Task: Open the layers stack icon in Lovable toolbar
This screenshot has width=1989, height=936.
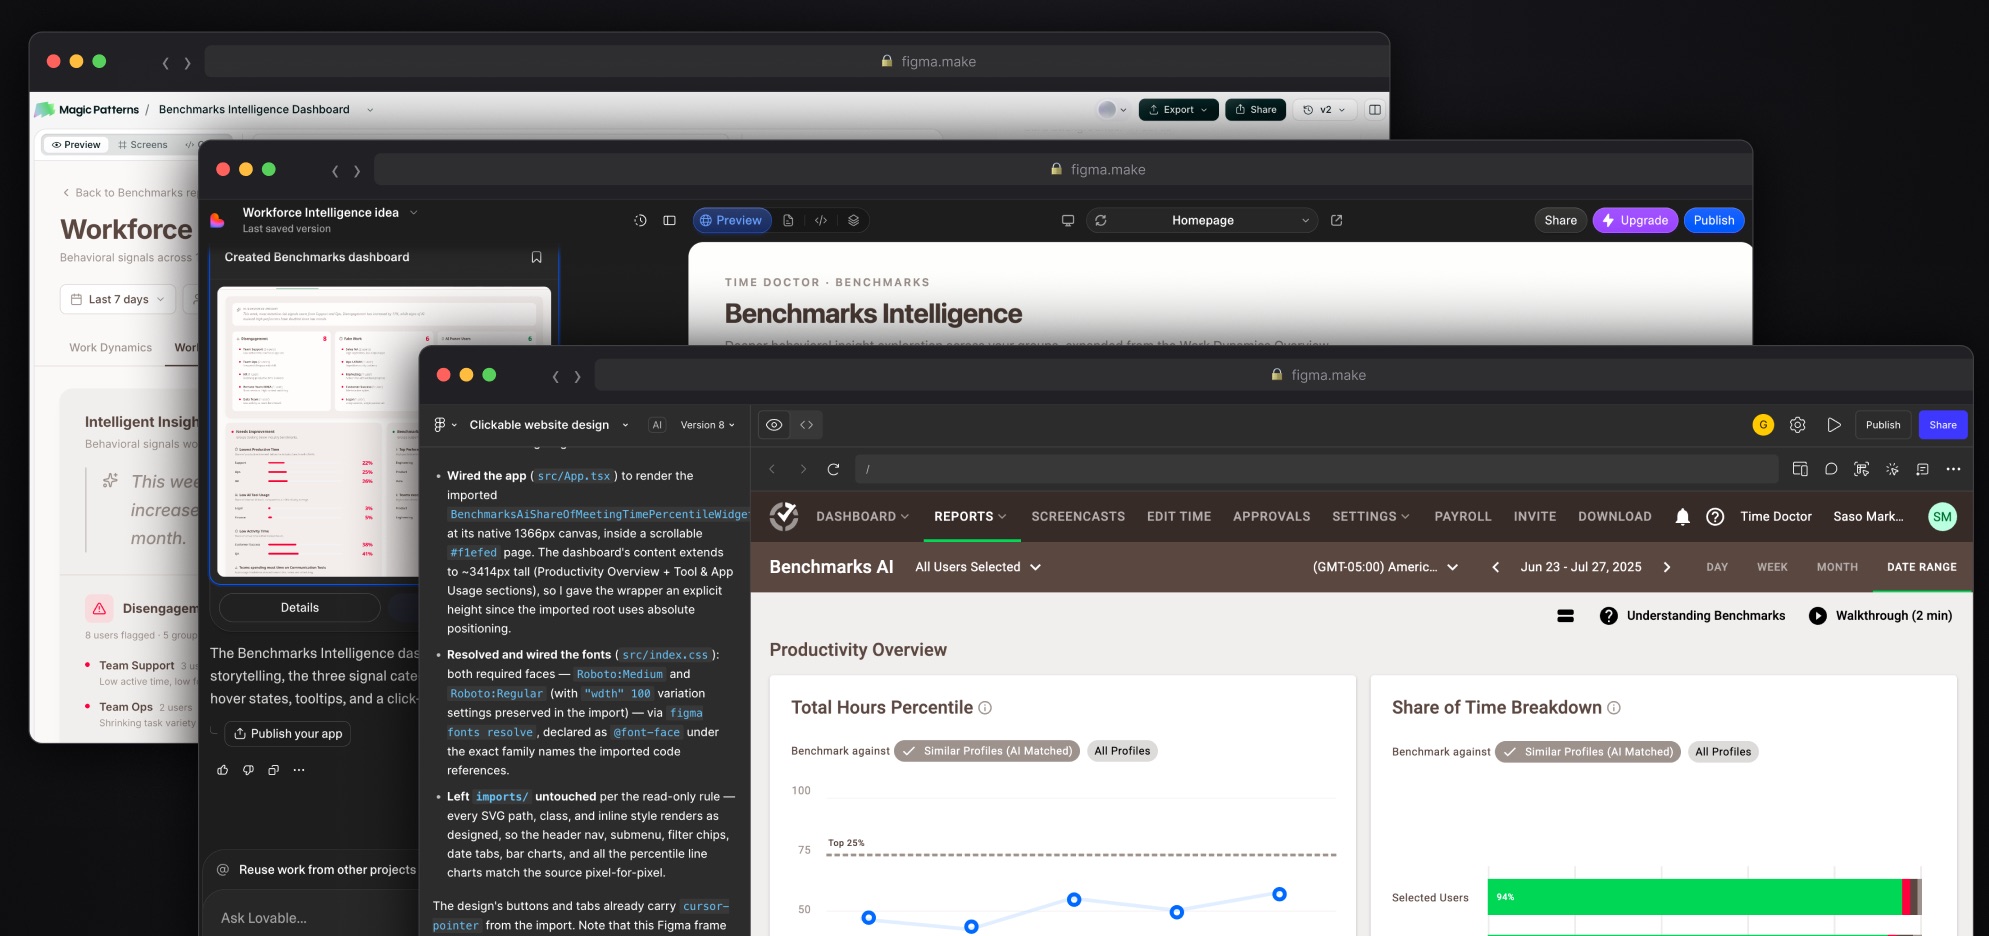Action: pos(853,220)
